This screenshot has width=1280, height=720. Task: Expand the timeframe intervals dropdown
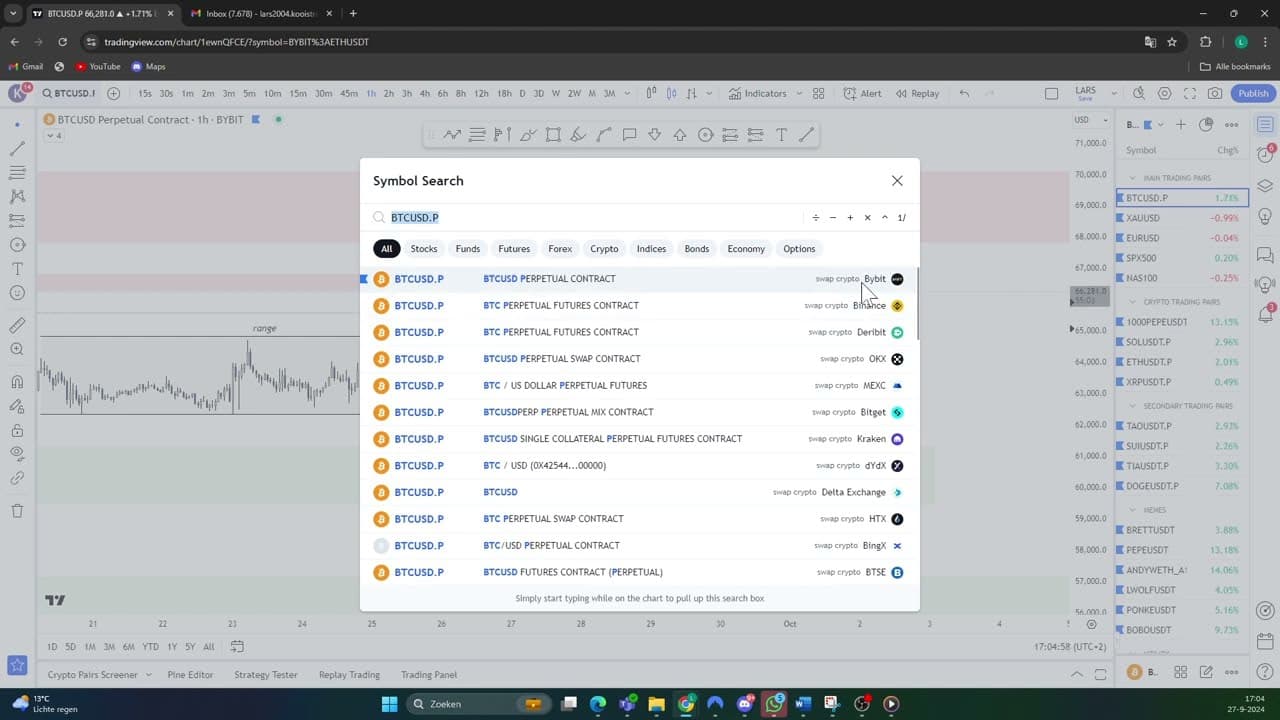[x=628, y=93]
